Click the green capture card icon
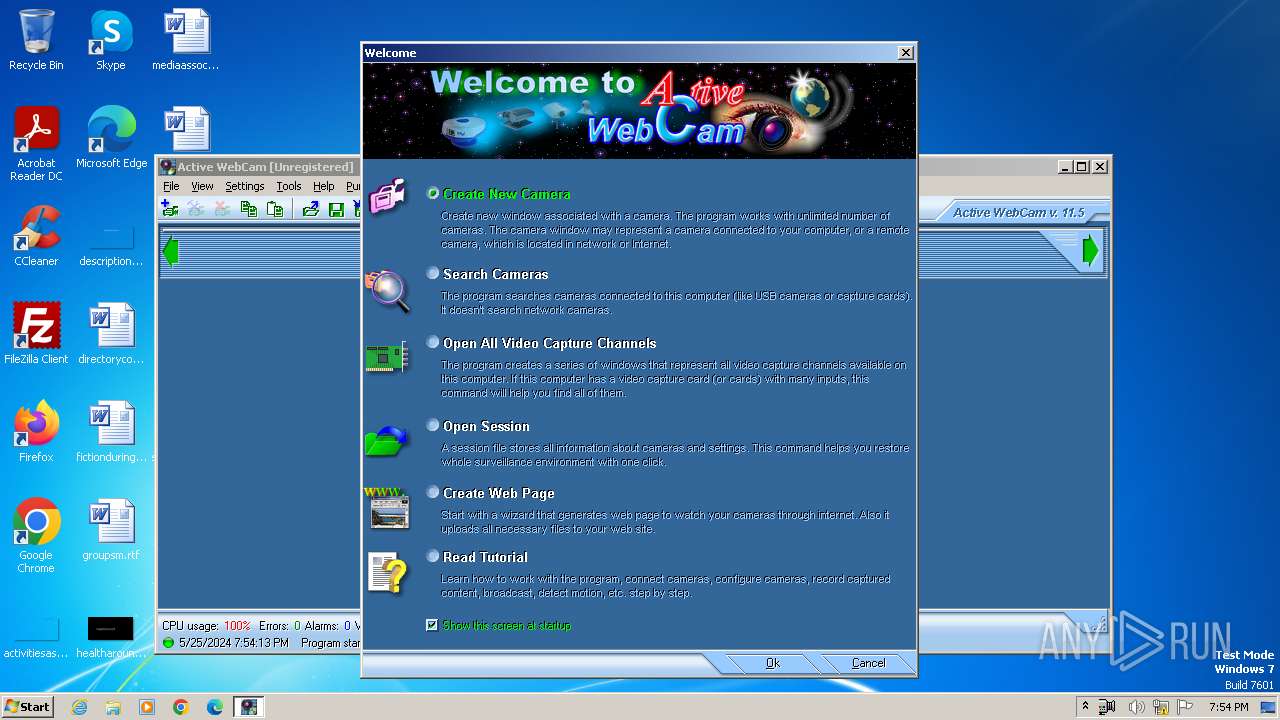The height and width of the screenshot is (720, 1280). (x=387, y=357)
